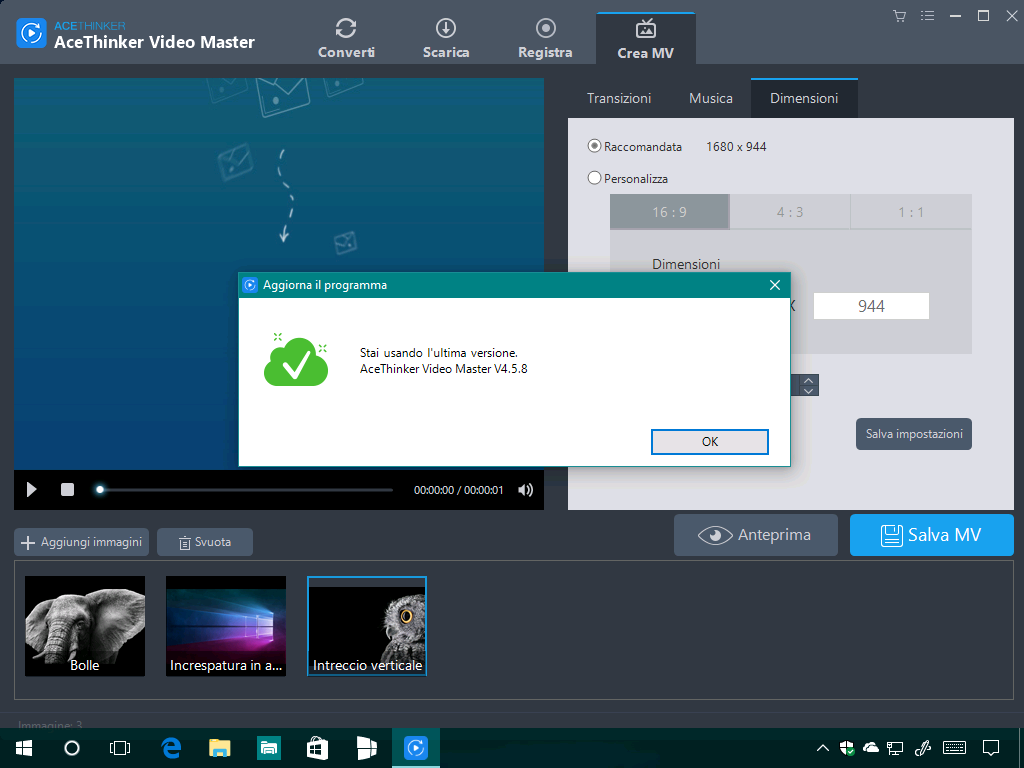Choose the 4 : 3 aspect ratio
Image resolution: width=1024 pixels, height=768 pixels.
790,212
